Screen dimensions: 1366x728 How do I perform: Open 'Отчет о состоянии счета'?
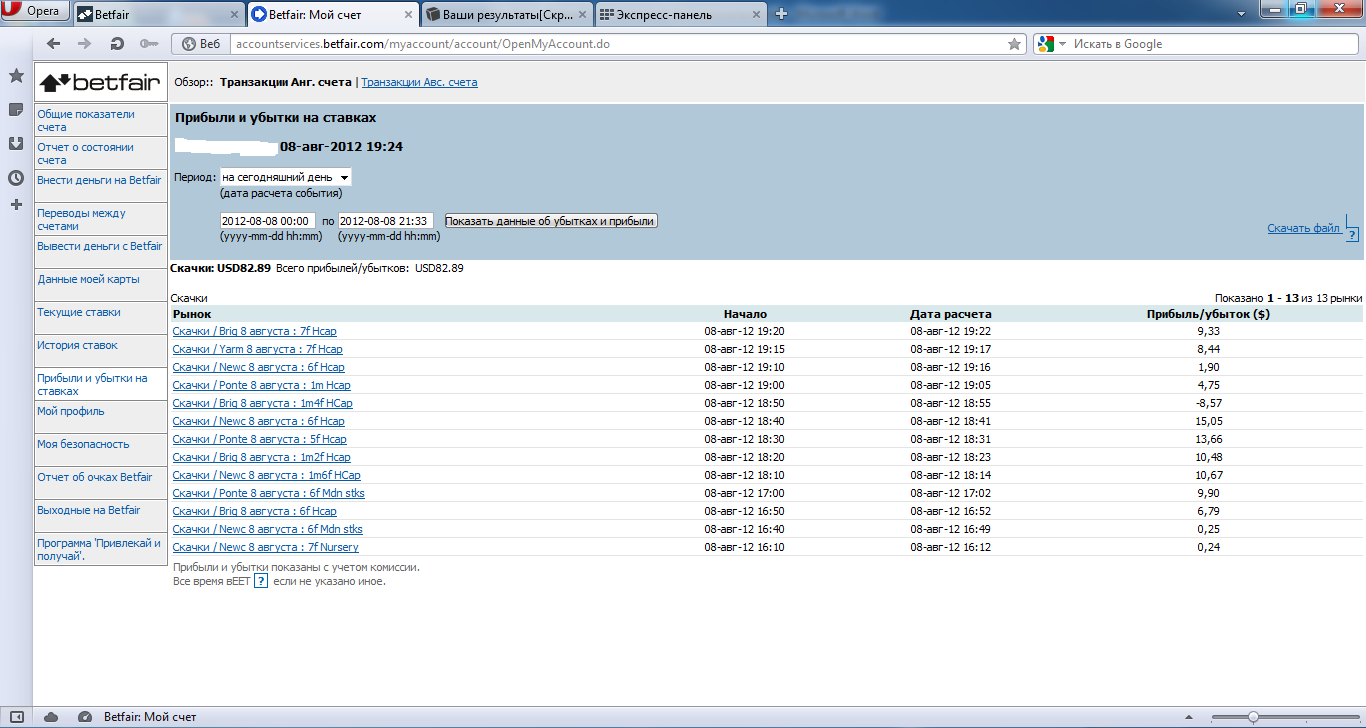click(x=100, y=153)
